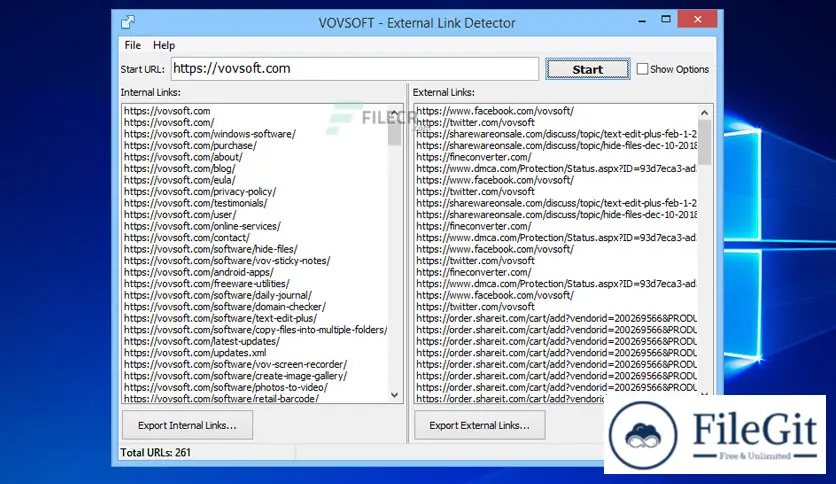Minimize the External Link Detector window
Image resolution: width=836 pixels, height=484 pixels.
[x=642, y=20]
